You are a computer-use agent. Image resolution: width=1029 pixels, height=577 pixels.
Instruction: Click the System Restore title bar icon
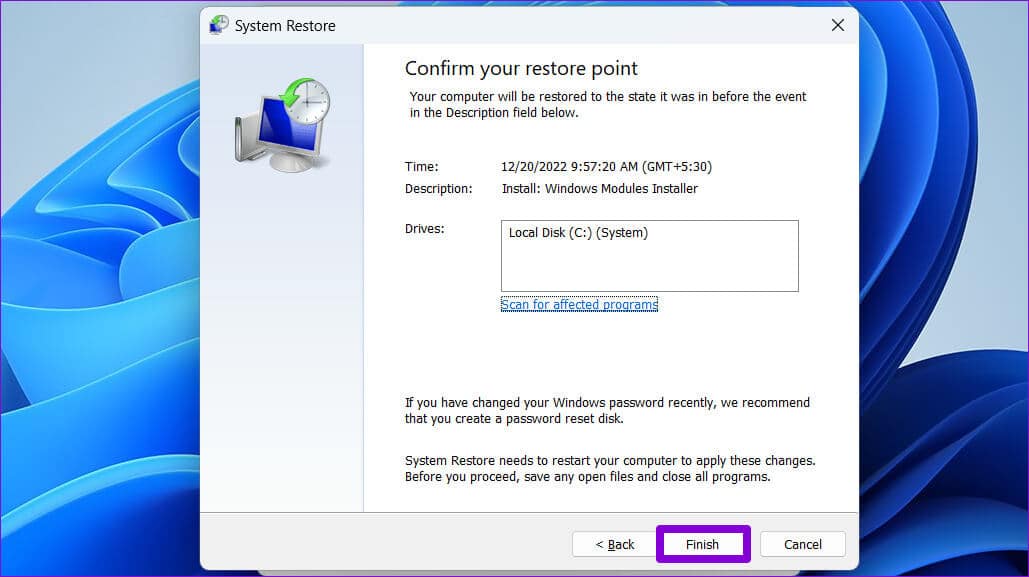coord(219,25)
